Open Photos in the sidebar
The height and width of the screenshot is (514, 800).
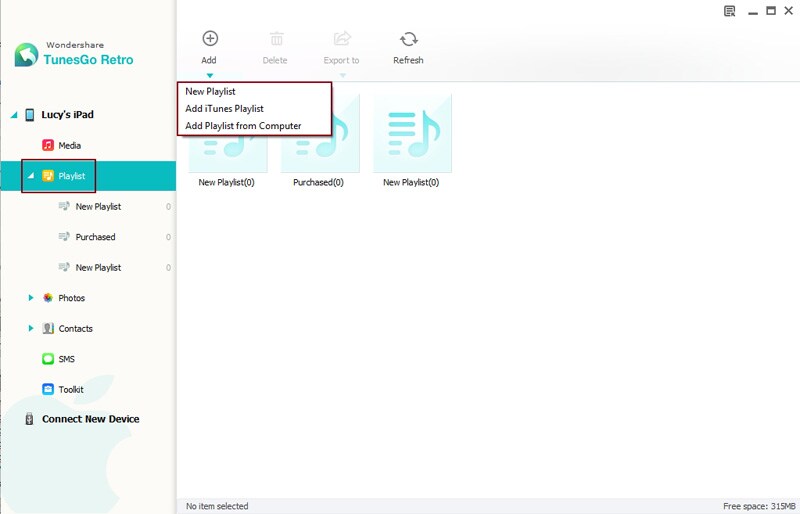click(x=71, y=298)
